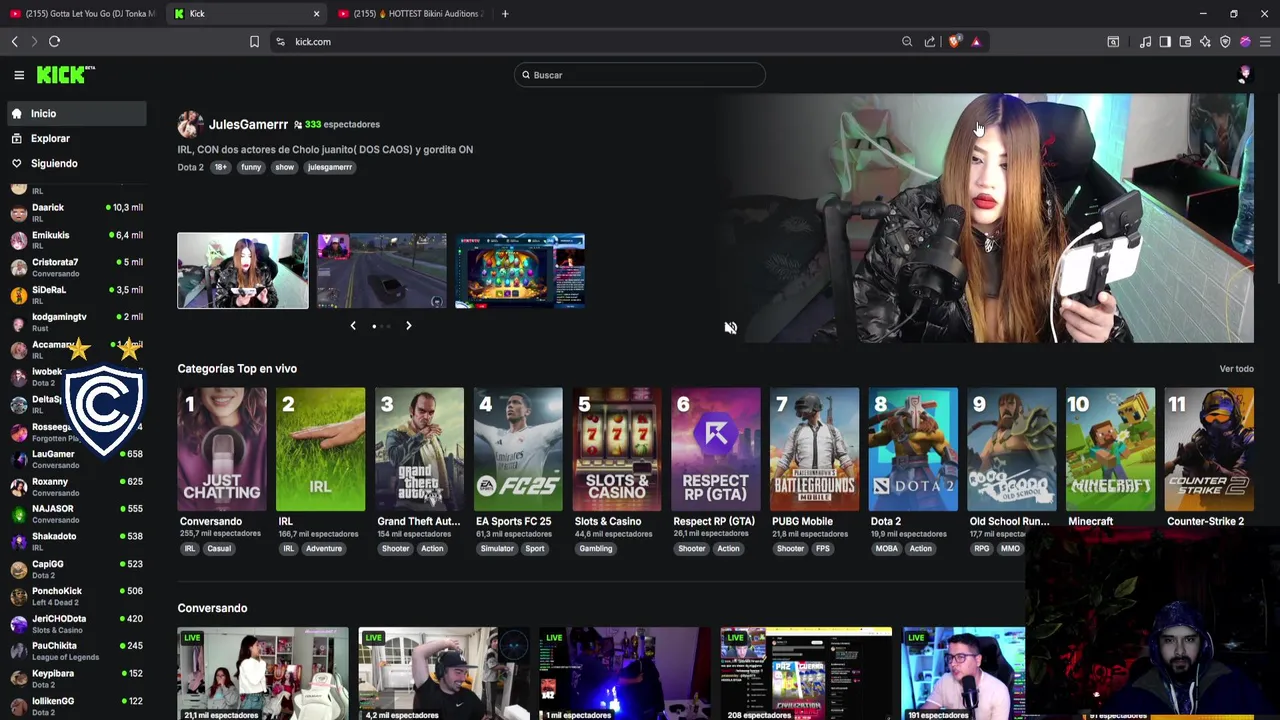
Task: Click the Gambling tag under Slots & Casino
Action: tap(595, 548)
